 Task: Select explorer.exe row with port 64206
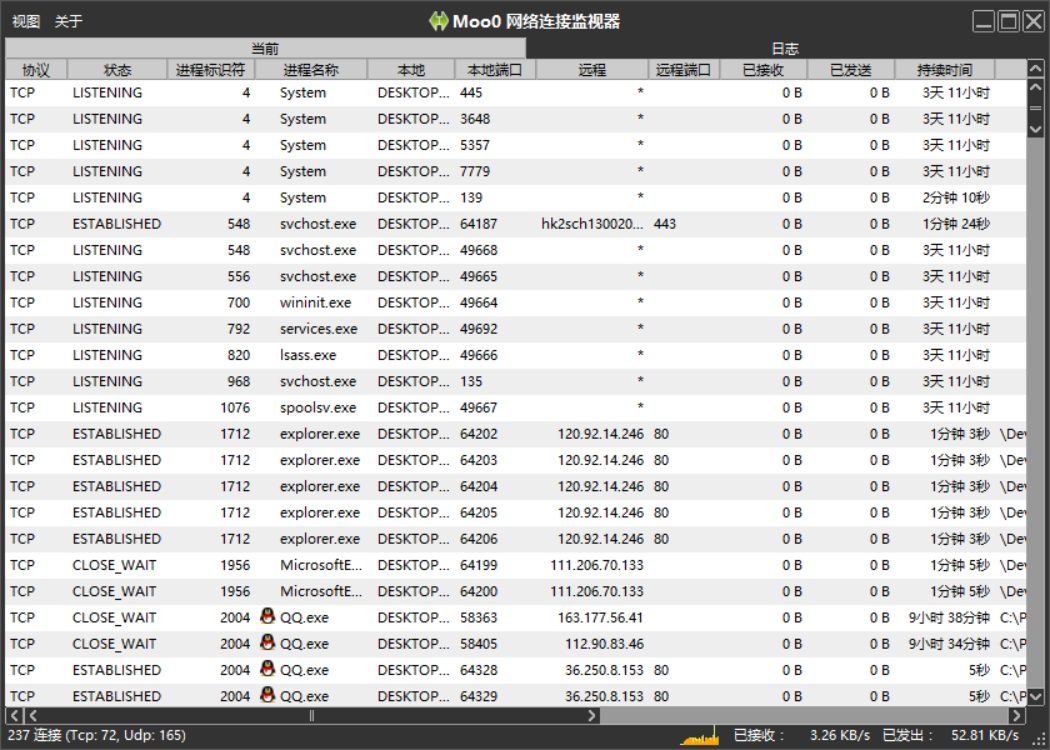[516, 538]
